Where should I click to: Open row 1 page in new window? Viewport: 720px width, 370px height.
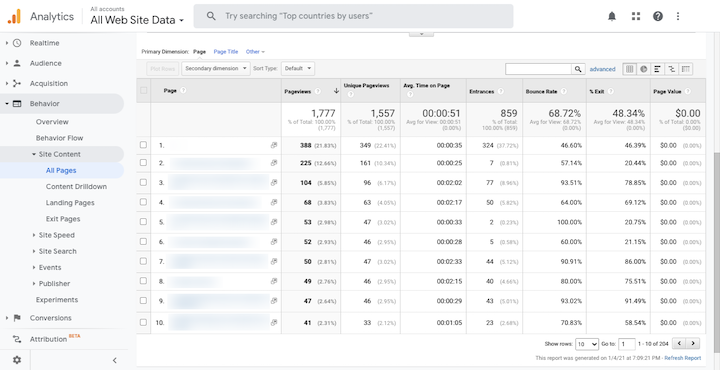point(274,145)
